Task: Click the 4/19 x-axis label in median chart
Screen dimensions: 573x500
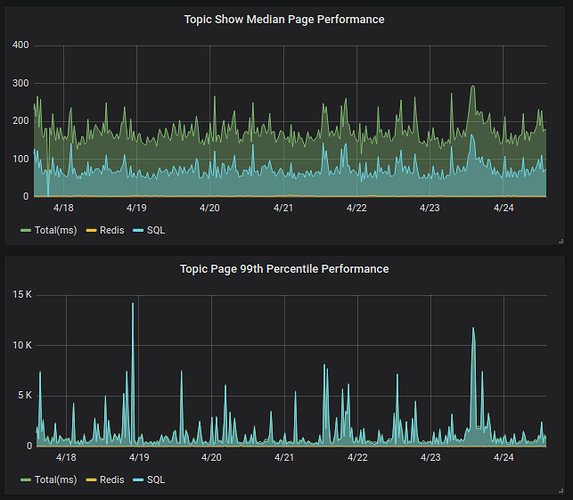Action: (x=136, y=208)
